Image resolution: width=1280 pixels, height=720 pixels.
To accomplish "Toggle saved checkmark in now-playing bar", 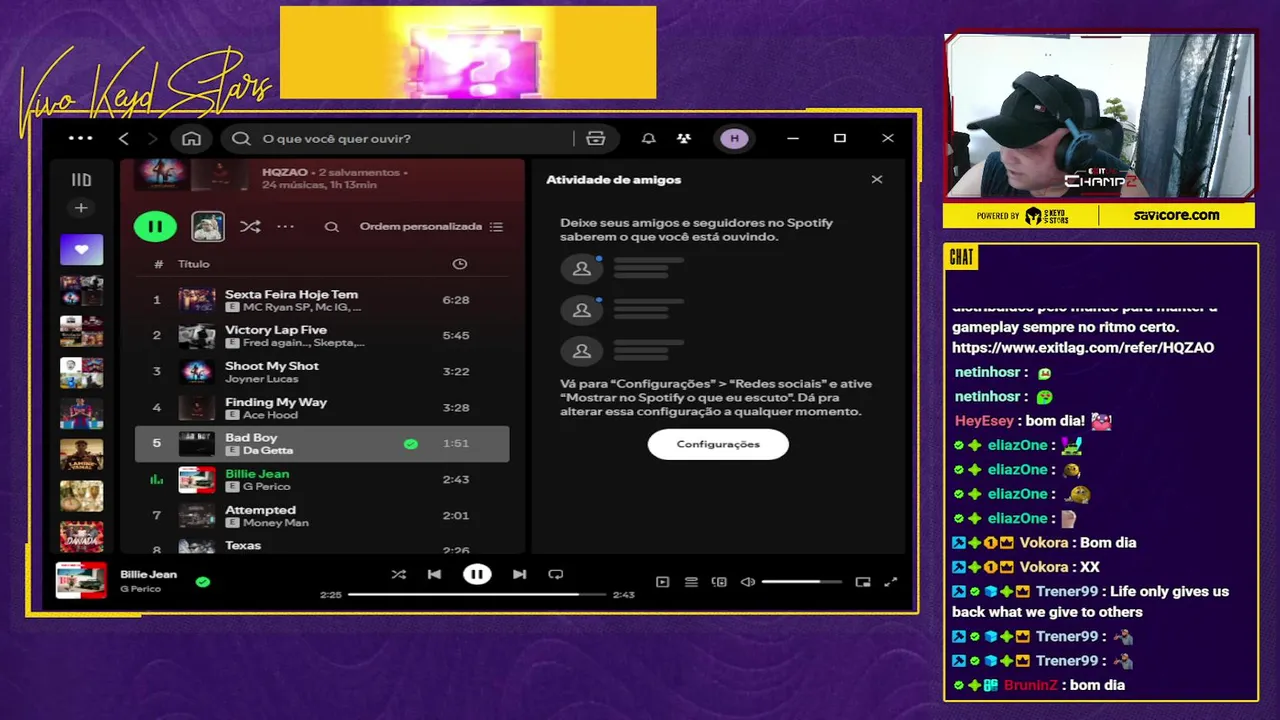I will click(x=203, y=581).
